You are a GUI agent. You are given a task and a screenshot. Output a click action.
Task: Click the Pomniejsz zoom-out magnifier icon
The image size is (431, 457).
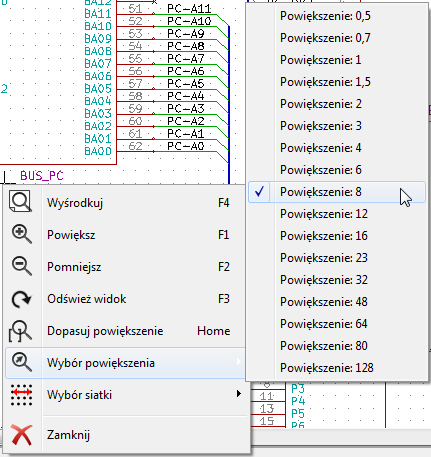pyautogui.click(x=22, y=266)
